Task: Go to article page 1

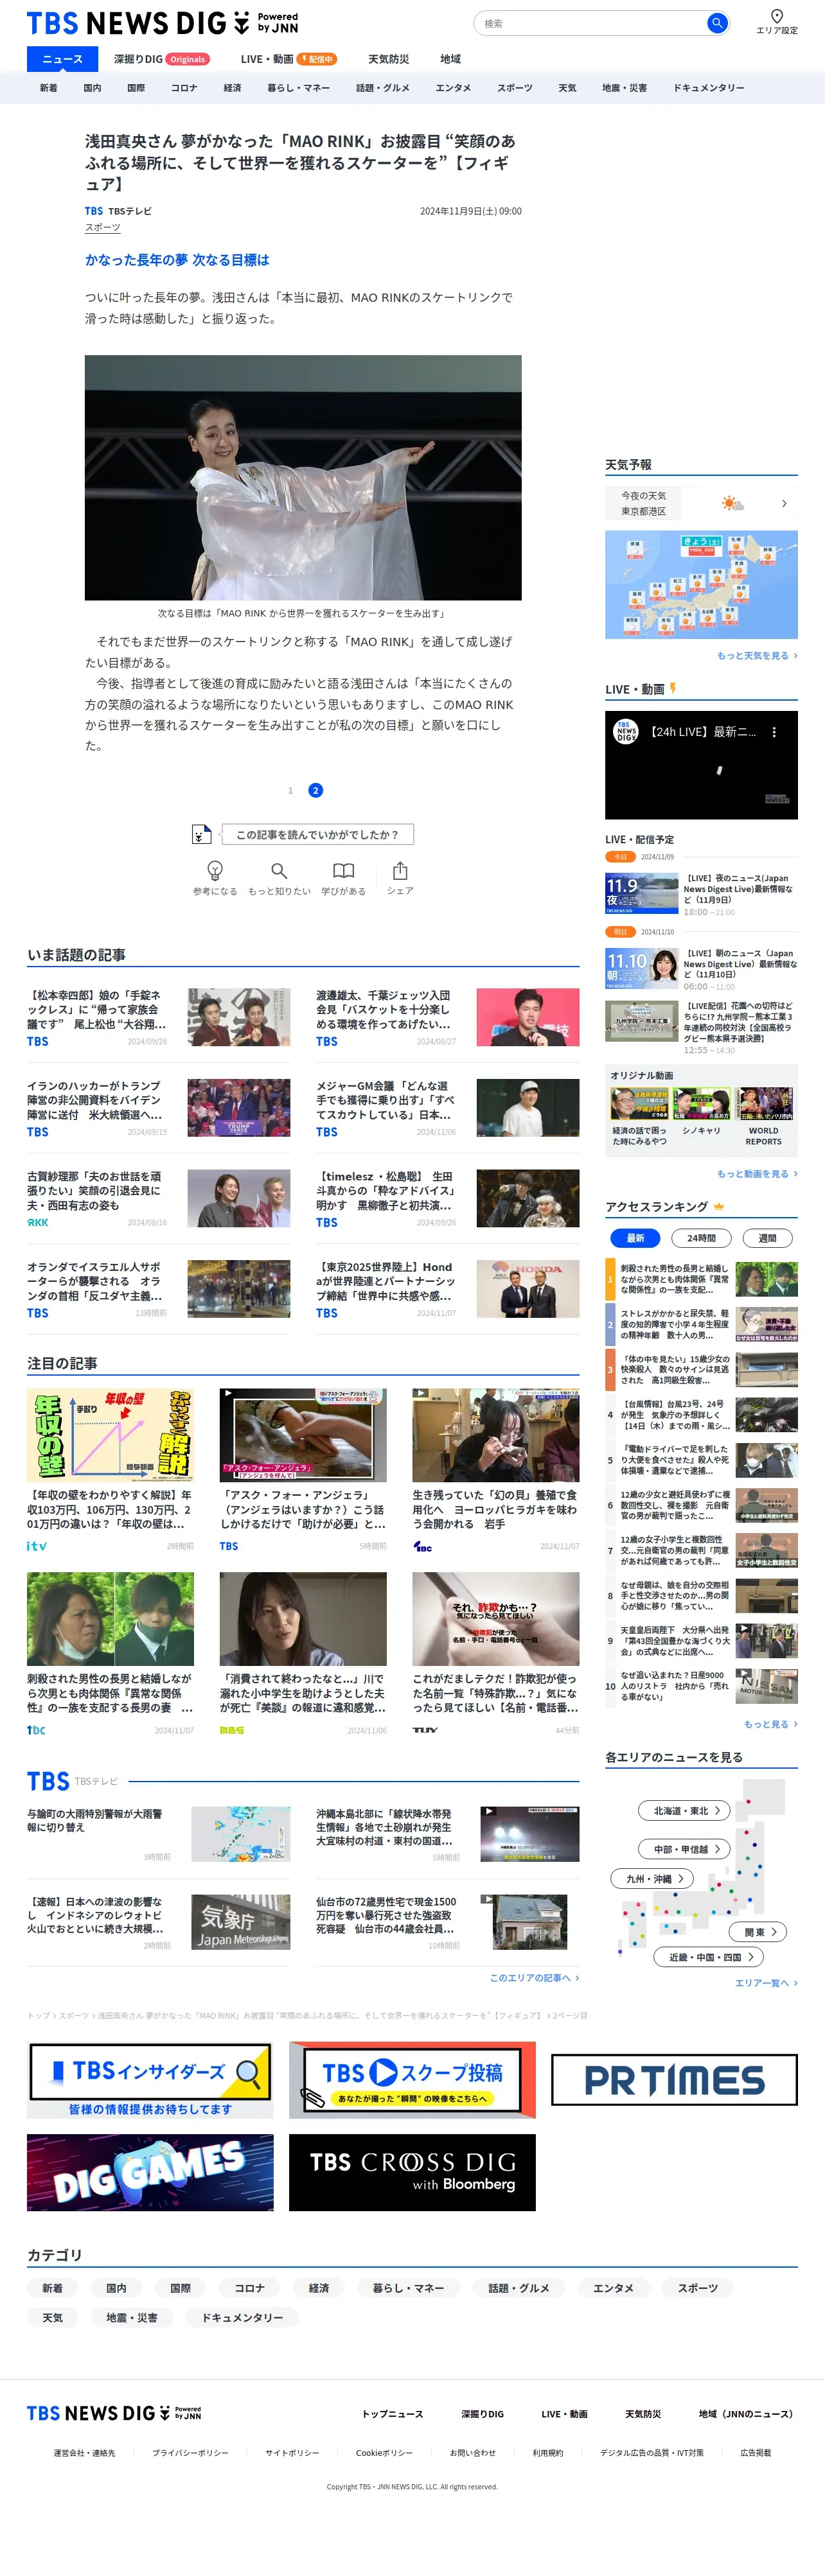Action: point(291,790)
